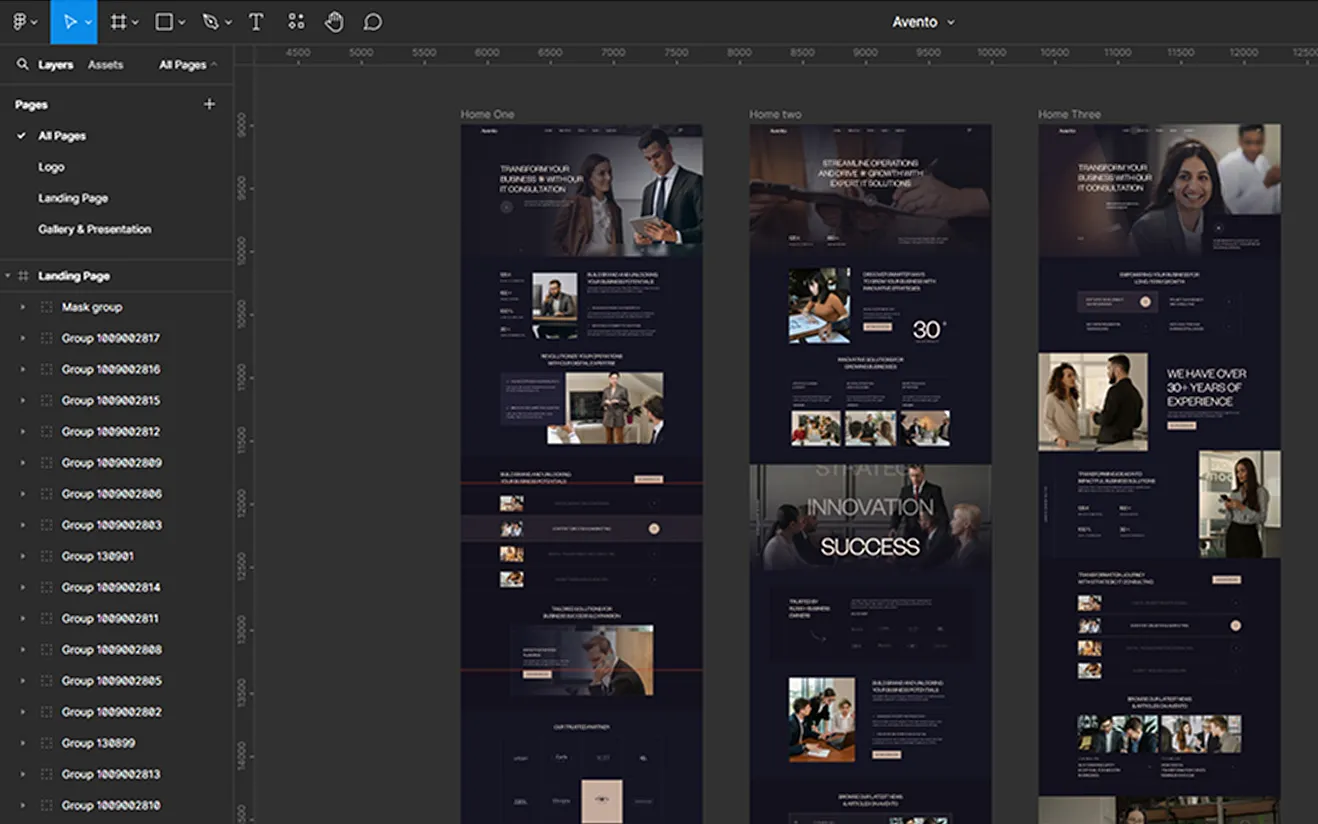Viewport: 1318px width, 824px height.
Task: Expand layer Group 1000002803
Action: pos(23,525)
